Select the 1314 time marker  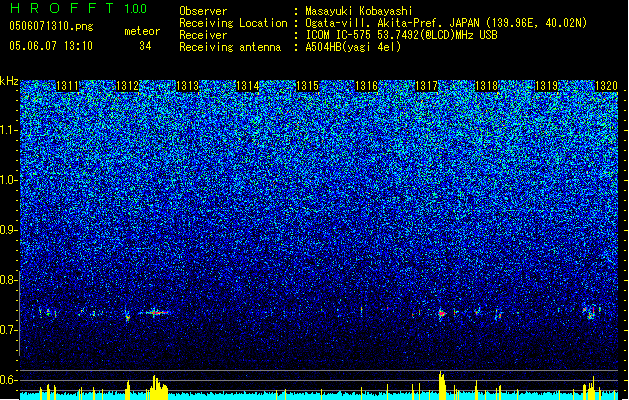tap(247, 86)
